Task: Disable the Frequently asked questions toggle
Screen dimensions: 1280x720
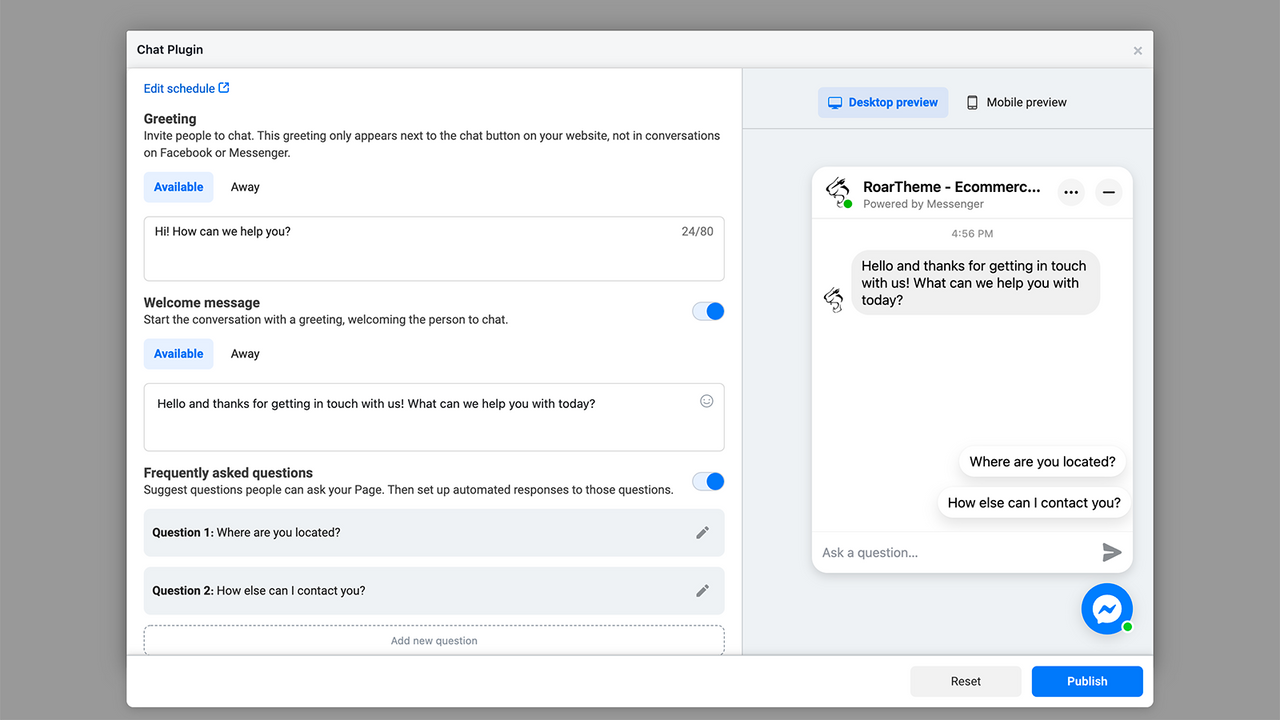Action: (708, 481)
